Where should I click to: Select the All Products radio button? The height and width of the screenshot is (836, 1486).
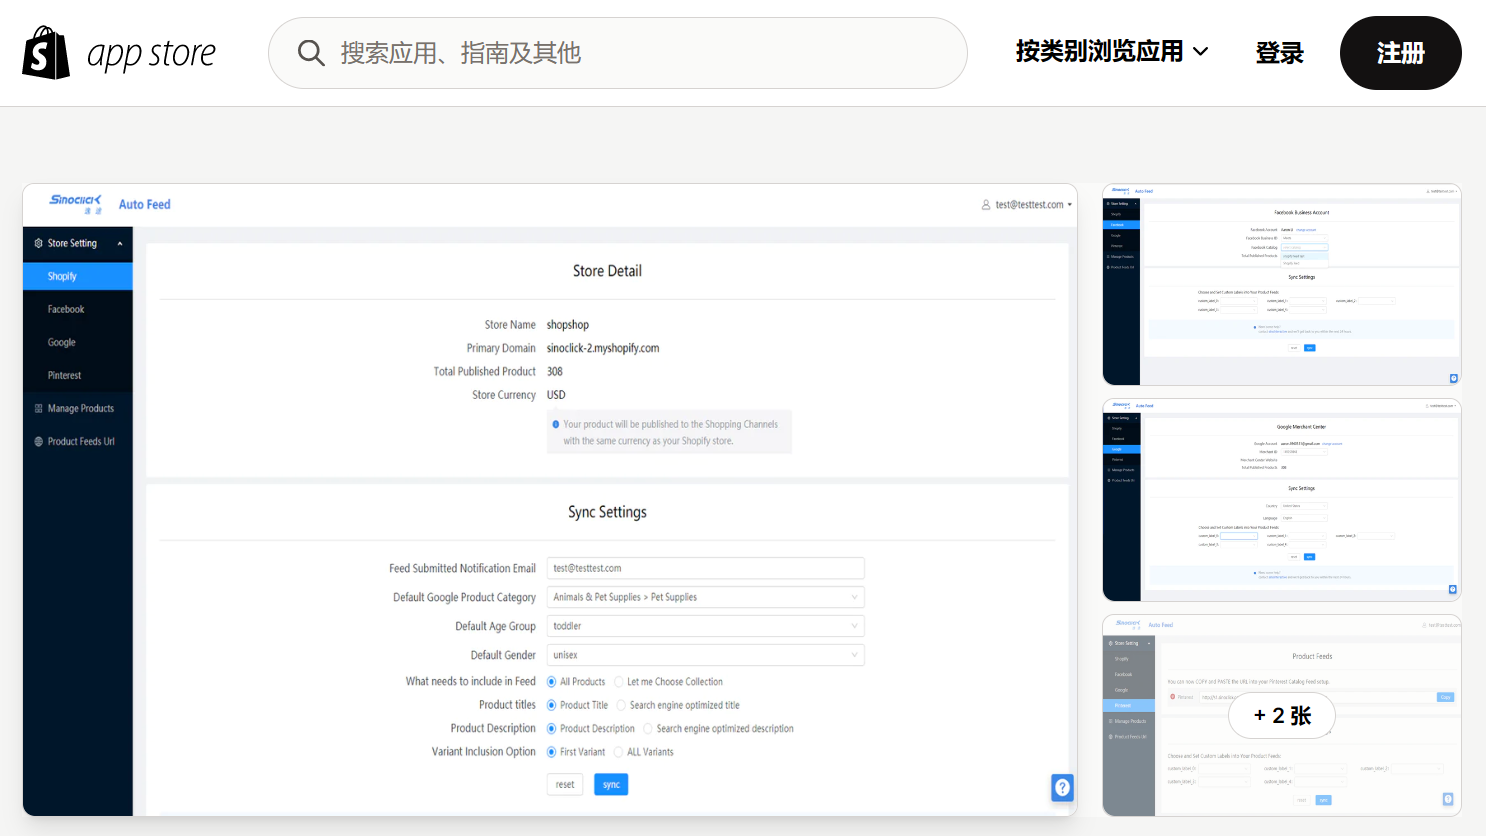[552, 682]
